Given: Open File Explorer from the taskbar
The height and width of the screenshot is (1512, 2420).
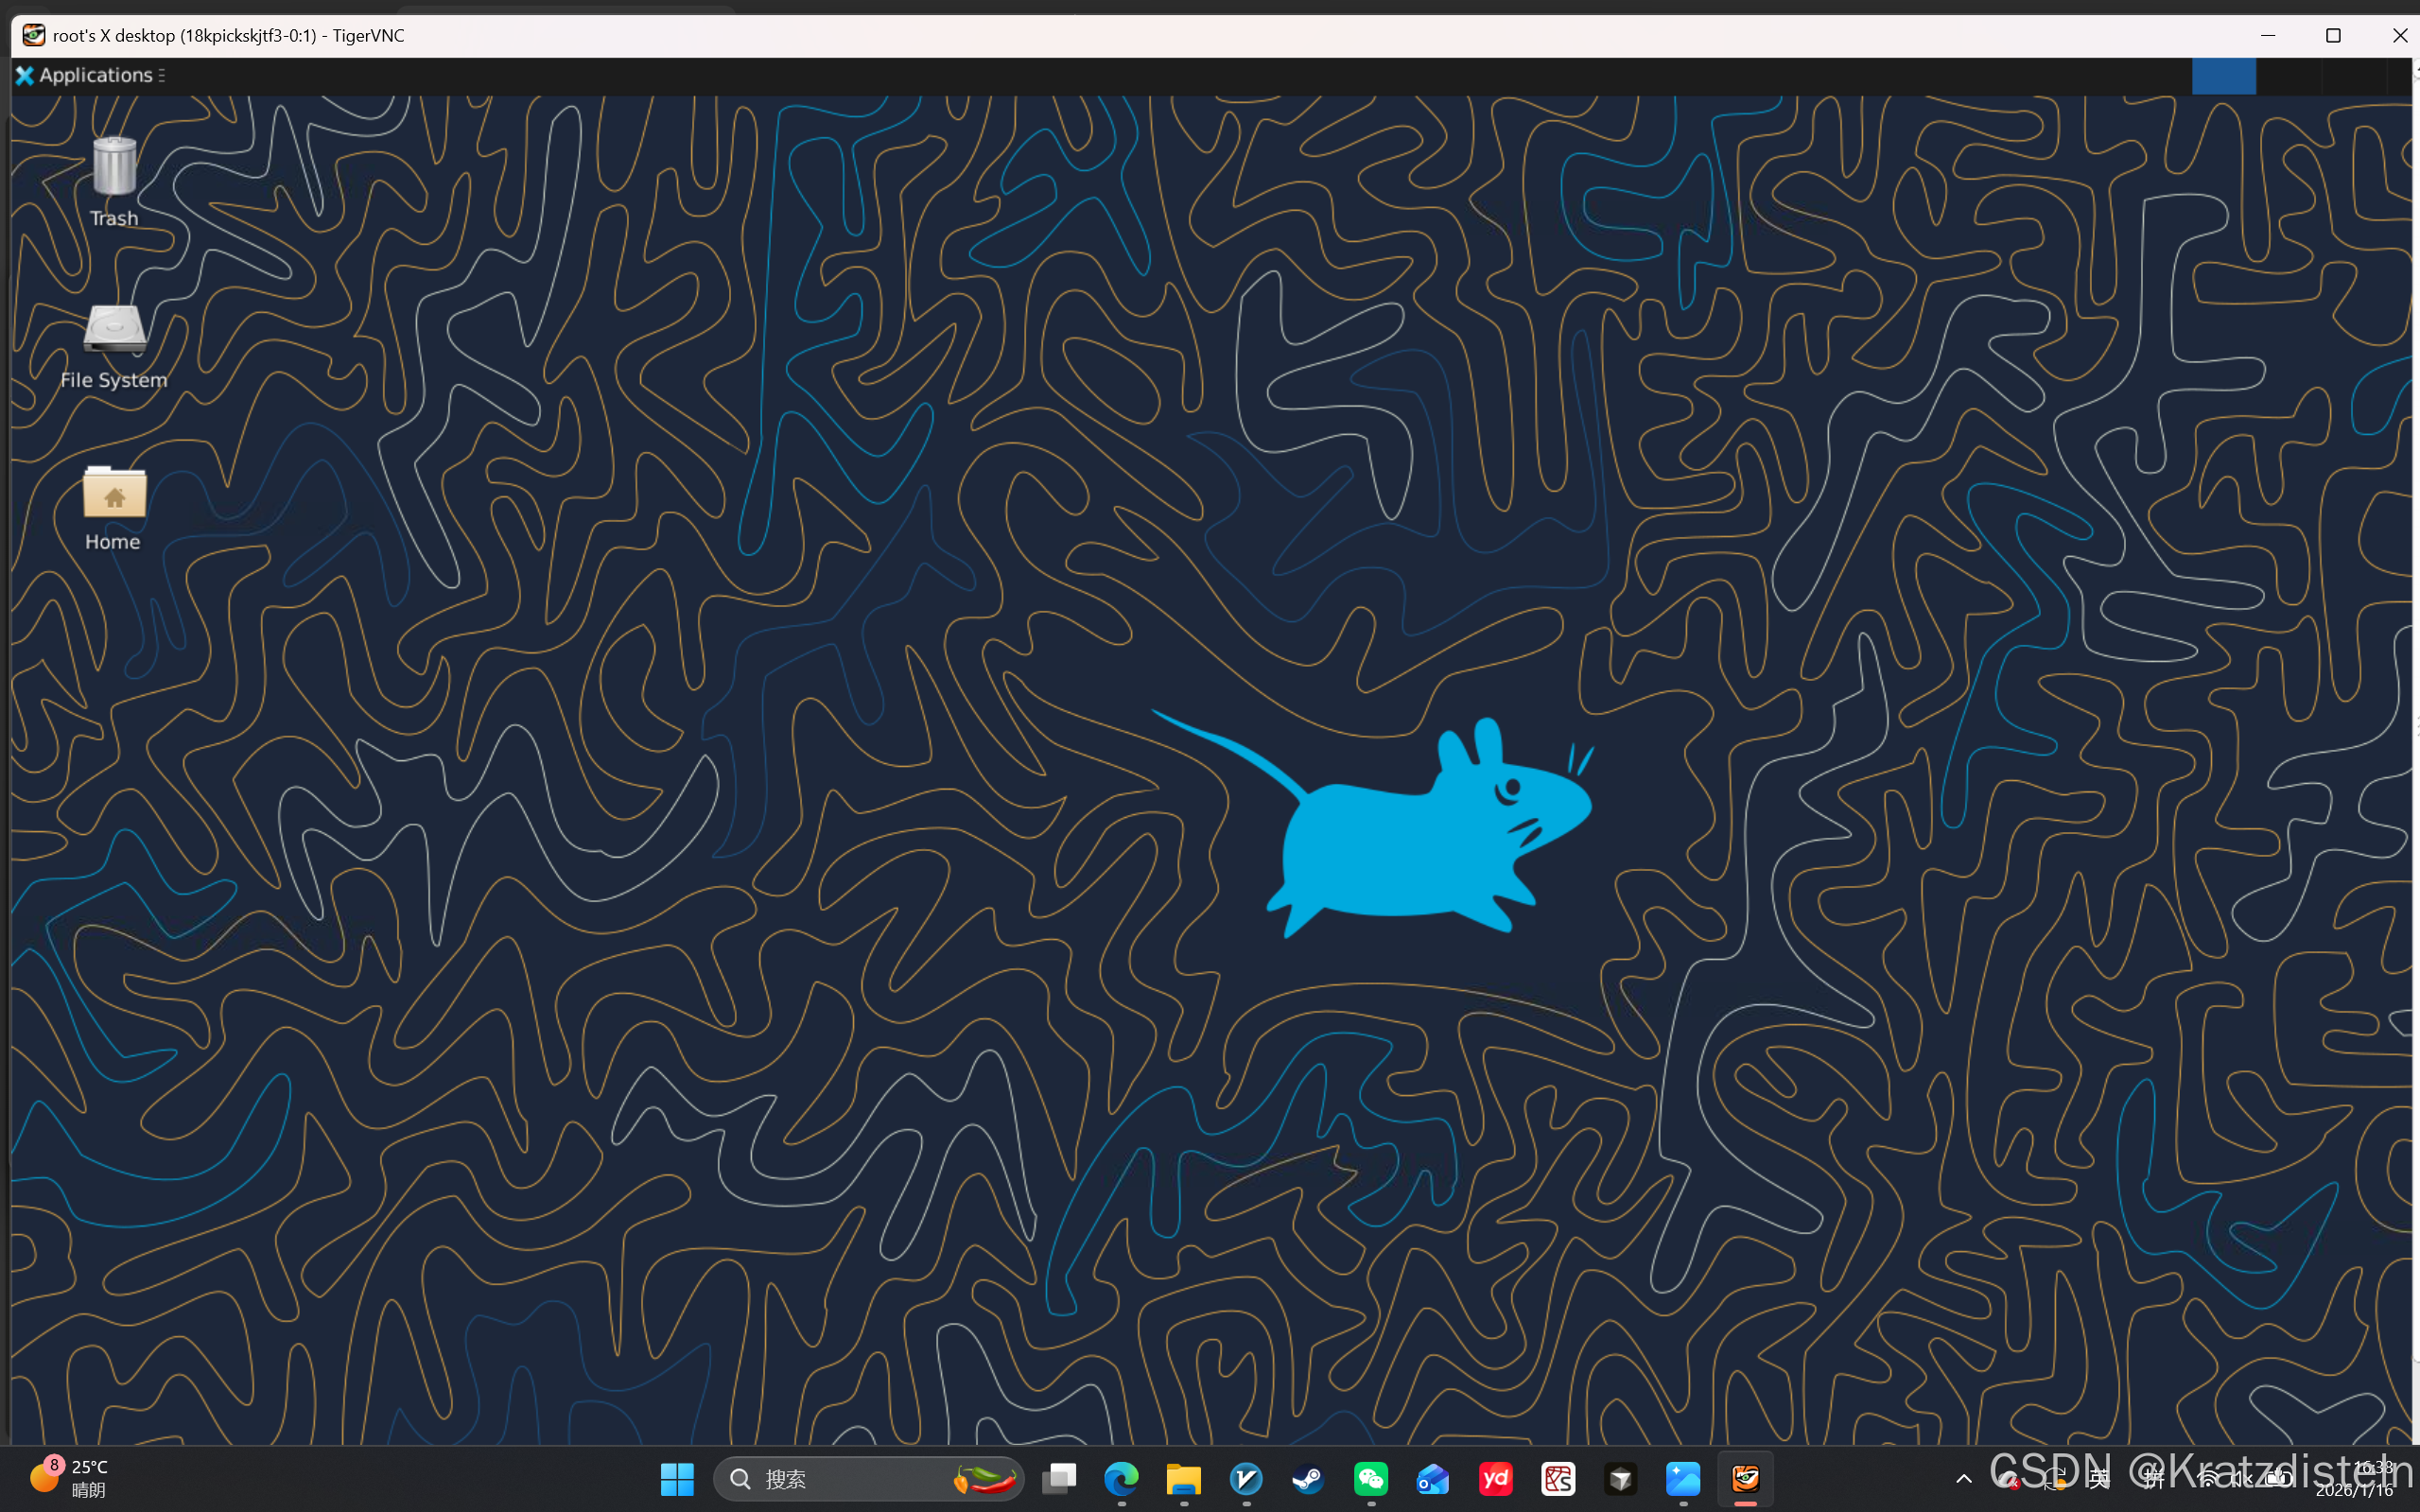Looking at the screenshot, I should 1183,1478.
